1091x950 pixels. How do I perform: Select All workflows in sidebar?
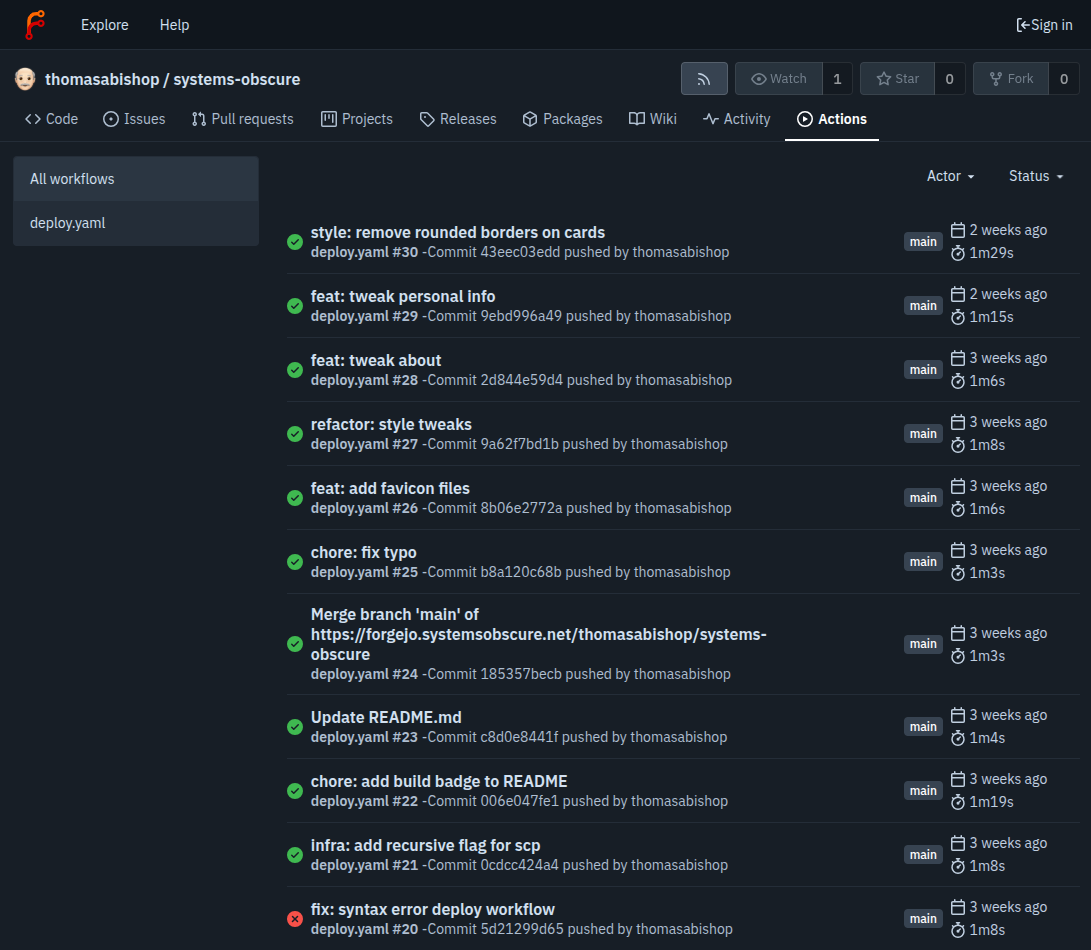pyautogui.click(x=72, y=179)
